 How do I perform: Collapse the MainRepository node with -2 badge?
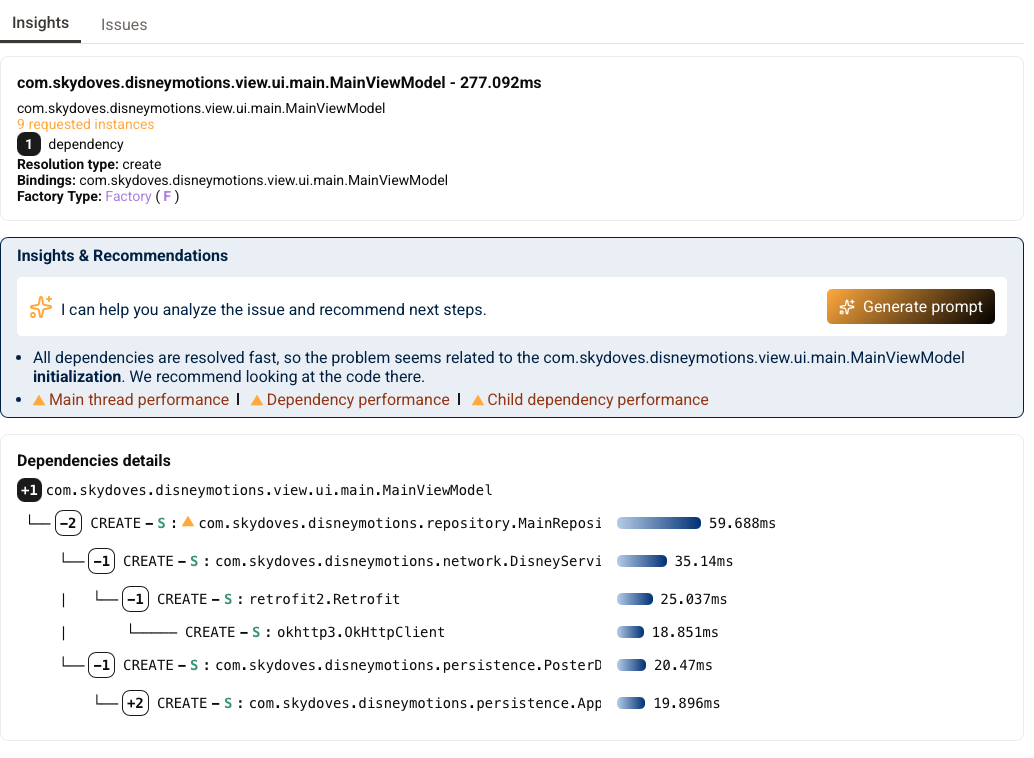tap(68, 522)
